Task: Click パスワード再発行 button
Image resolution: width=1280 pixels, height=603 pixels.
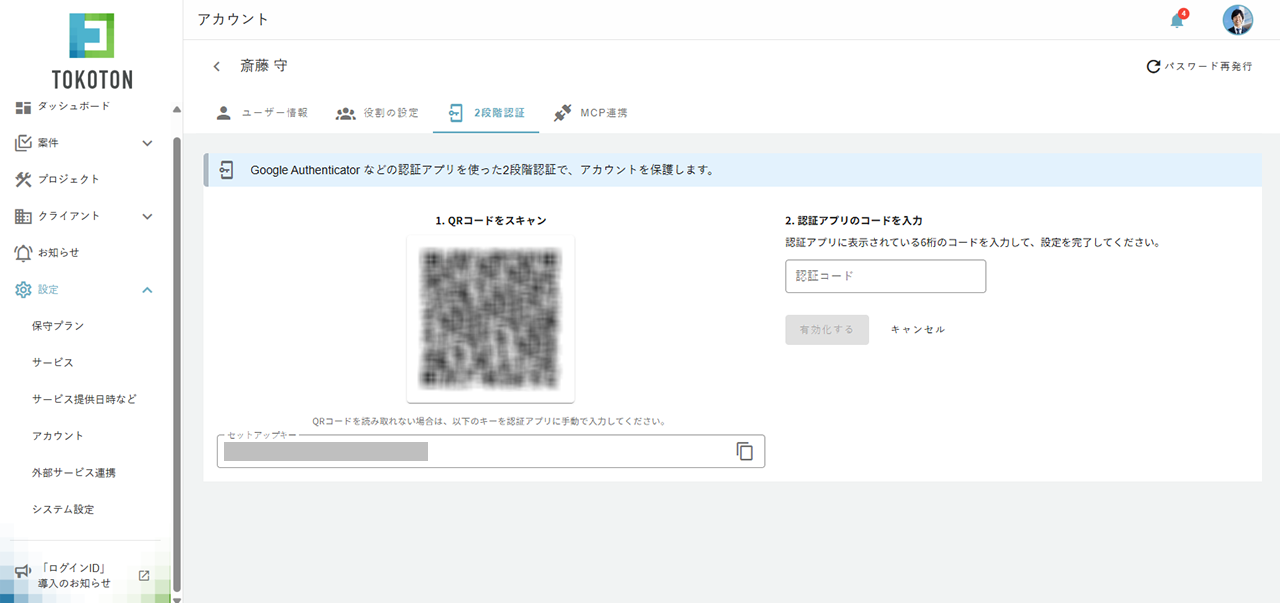Action: pyautogui.click(x=1199, y=67)
